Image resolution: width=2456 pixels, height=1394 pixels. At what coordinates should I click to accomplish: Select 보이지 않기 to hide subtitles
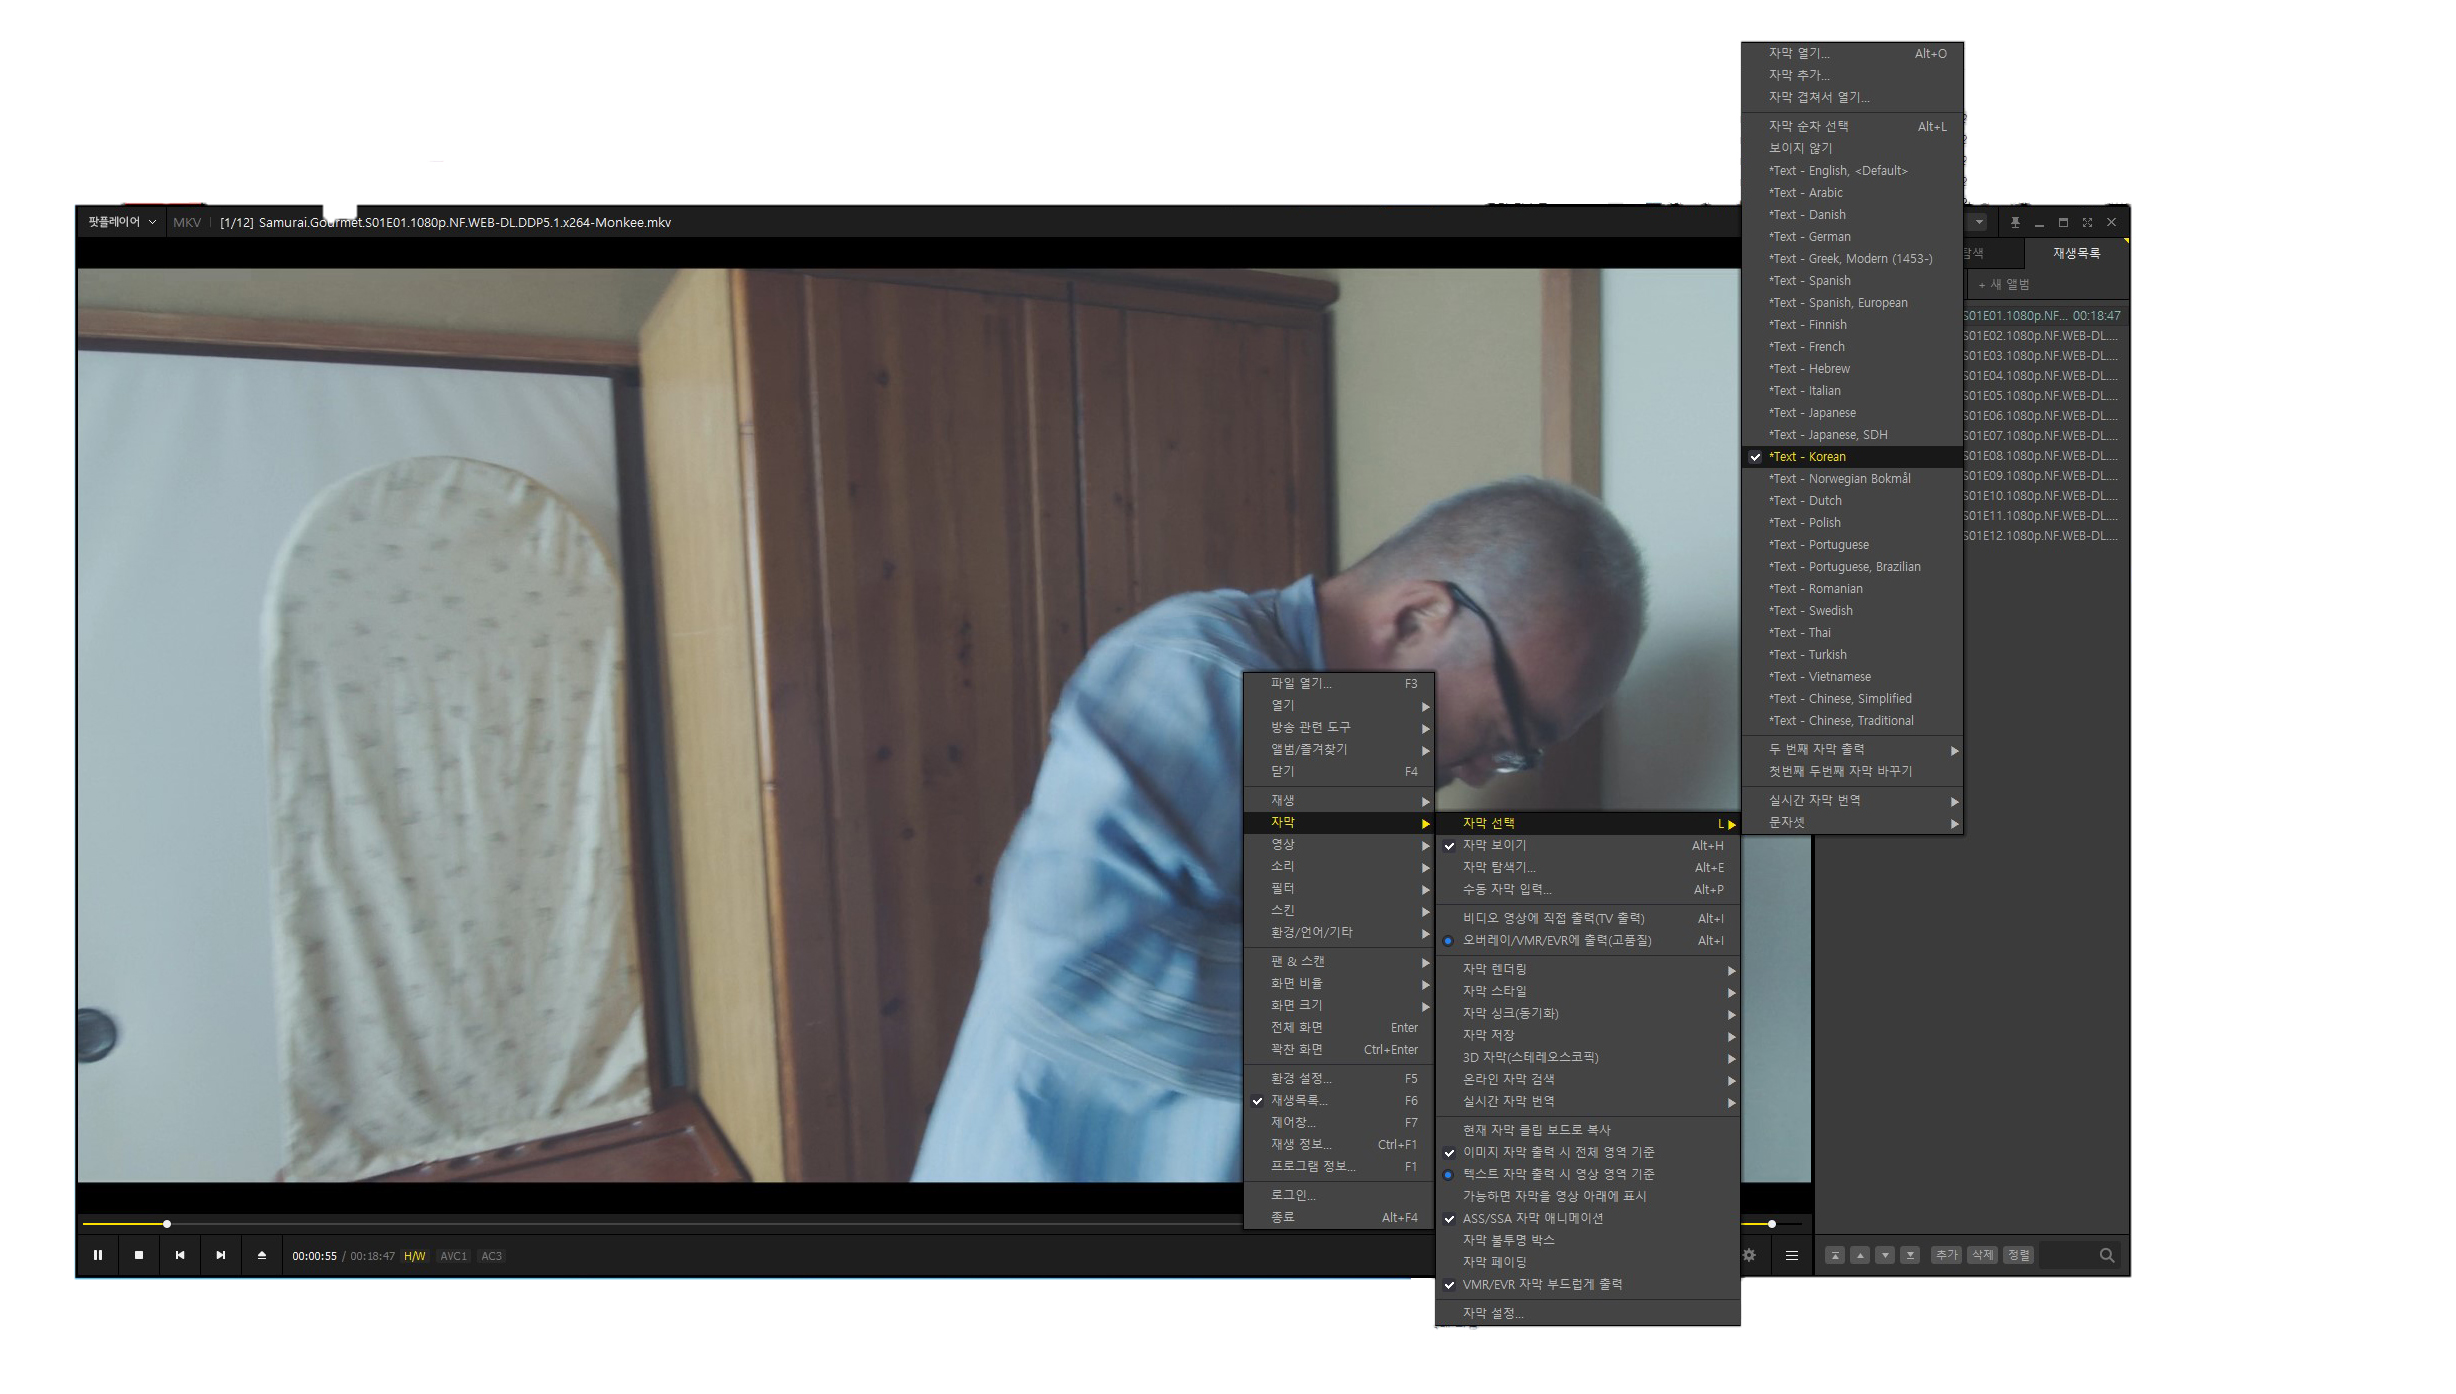tap(1852, 149)
